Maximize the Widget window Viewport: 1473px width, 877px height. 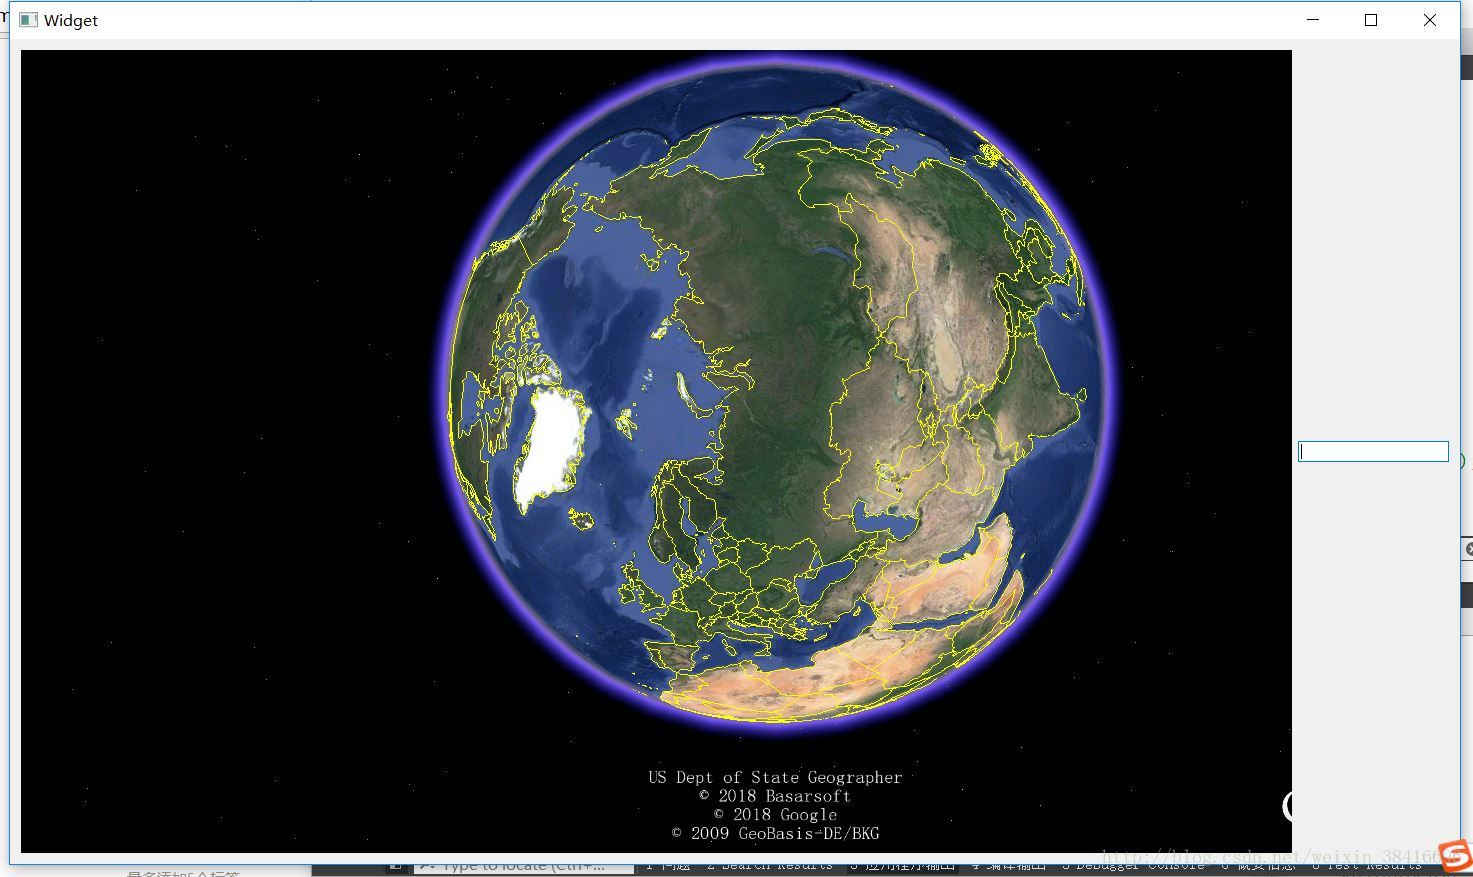tap(1371, 20)
